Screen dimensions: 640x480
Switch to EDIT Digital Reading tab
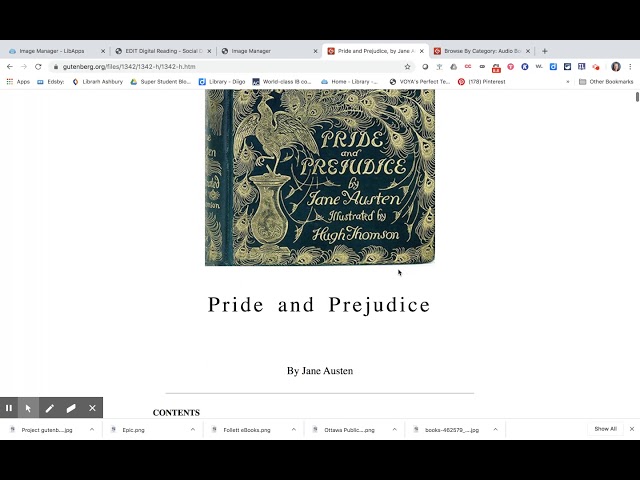coord(164,51)
